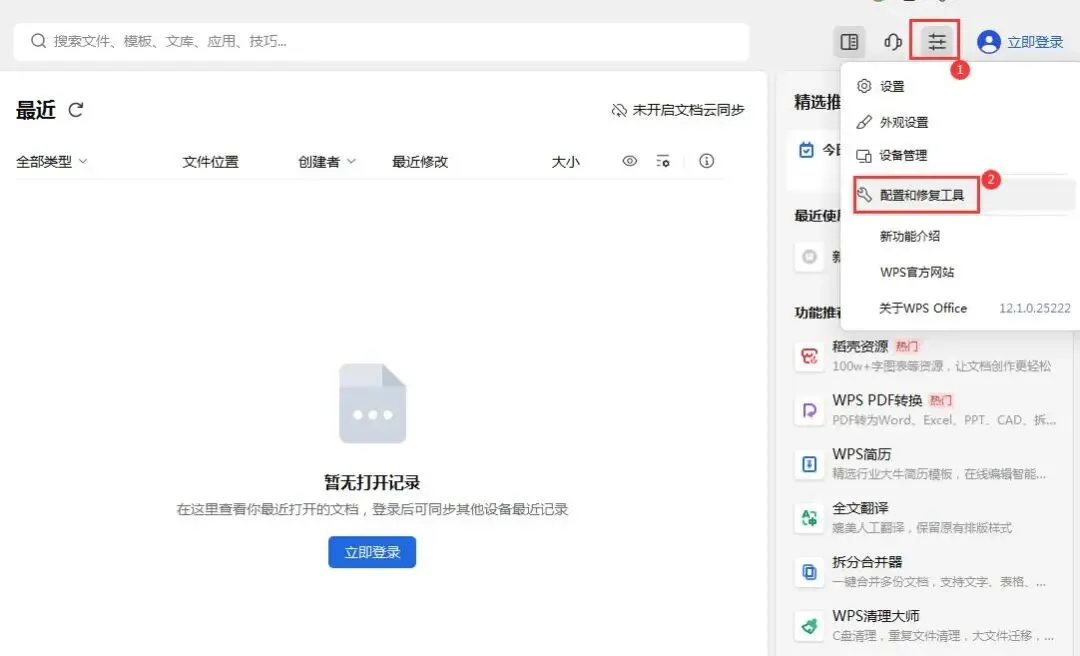Click the calendar check icon in 精选 panel
Viewport: 1080px width, 656px height.
point(806,150)
